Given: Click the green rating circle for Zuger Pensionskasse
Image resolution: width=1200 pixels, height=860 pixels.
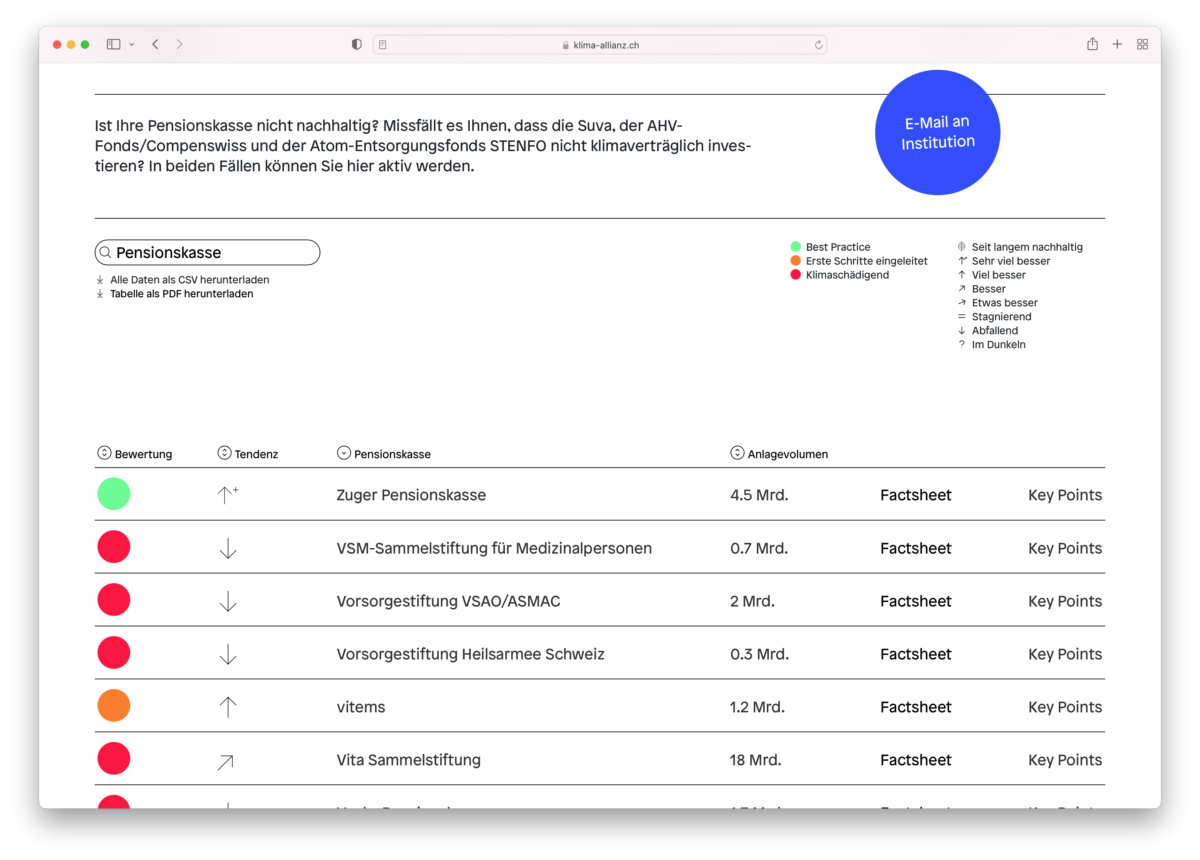Looking at the screenshot, I should (114, 494).
